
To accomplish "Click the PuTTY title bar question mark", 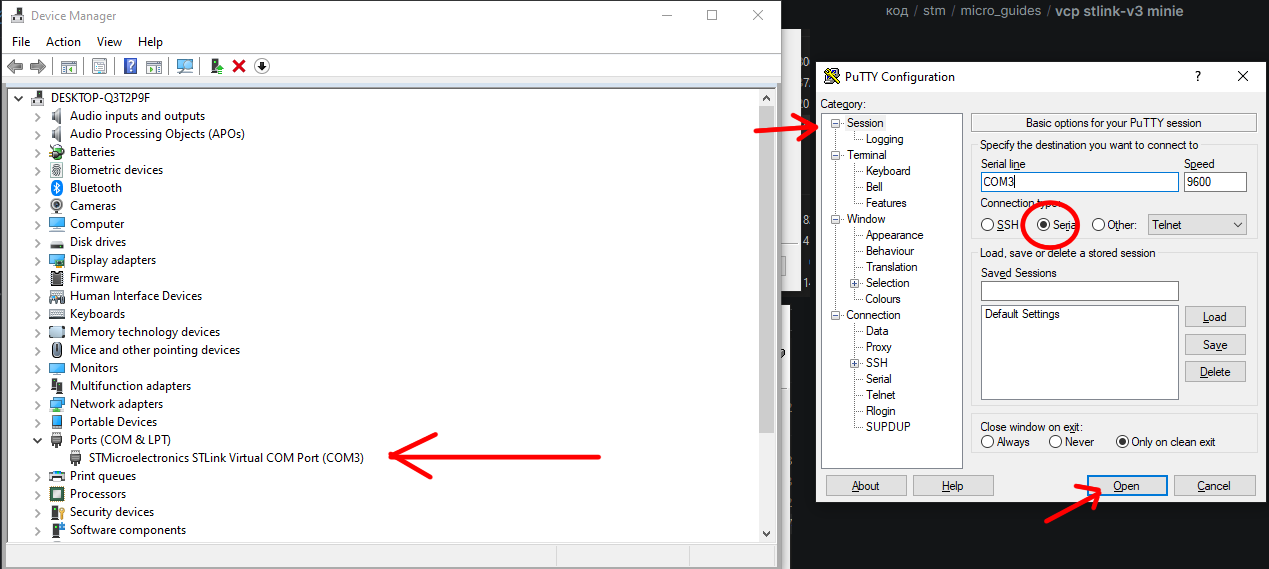I will [x=1198, y=76].
